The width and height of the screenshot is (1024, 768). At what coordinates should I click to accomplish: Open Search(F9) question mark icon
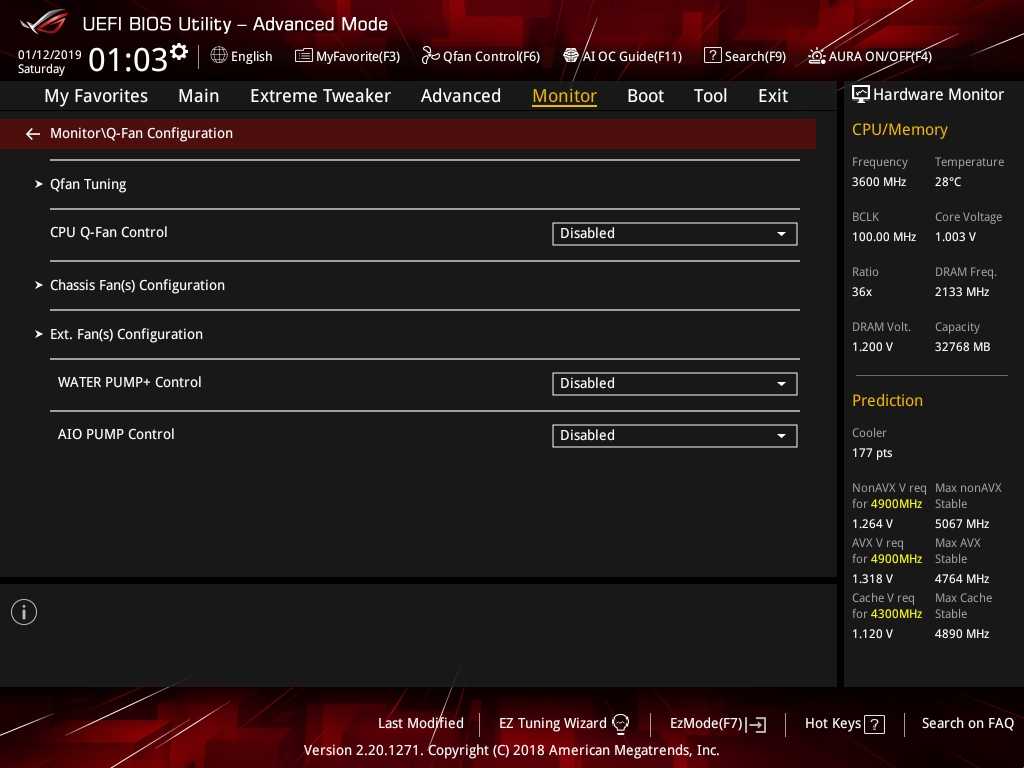pyautogui.click(x=712, y=56)
